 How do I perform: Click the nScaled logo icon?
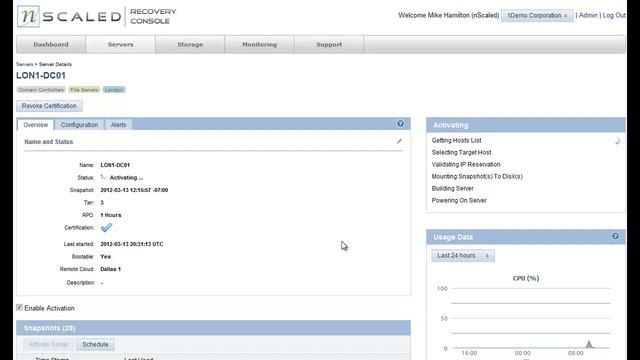pyautogui.click(x=29, y=16)
